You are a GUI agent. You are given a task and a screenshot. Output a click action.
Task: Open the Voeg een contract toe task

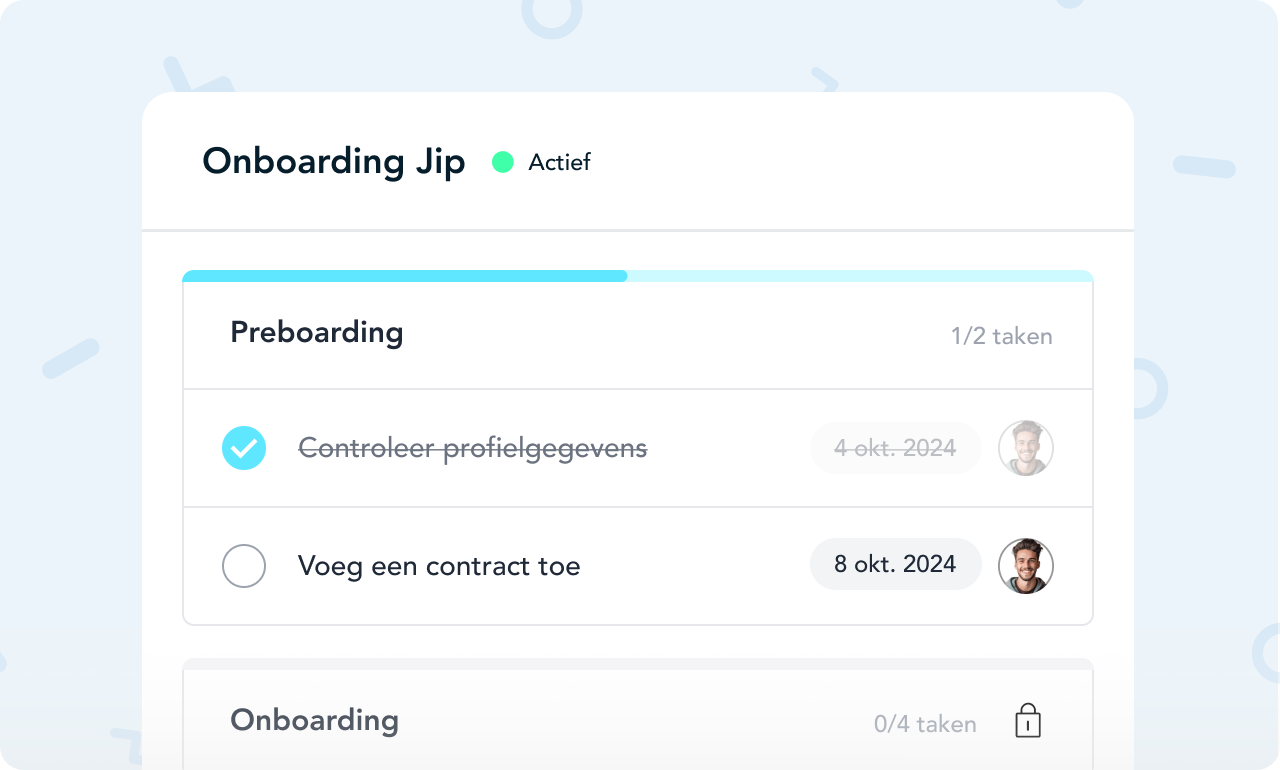pyautogui.click(x=439, y=566)
